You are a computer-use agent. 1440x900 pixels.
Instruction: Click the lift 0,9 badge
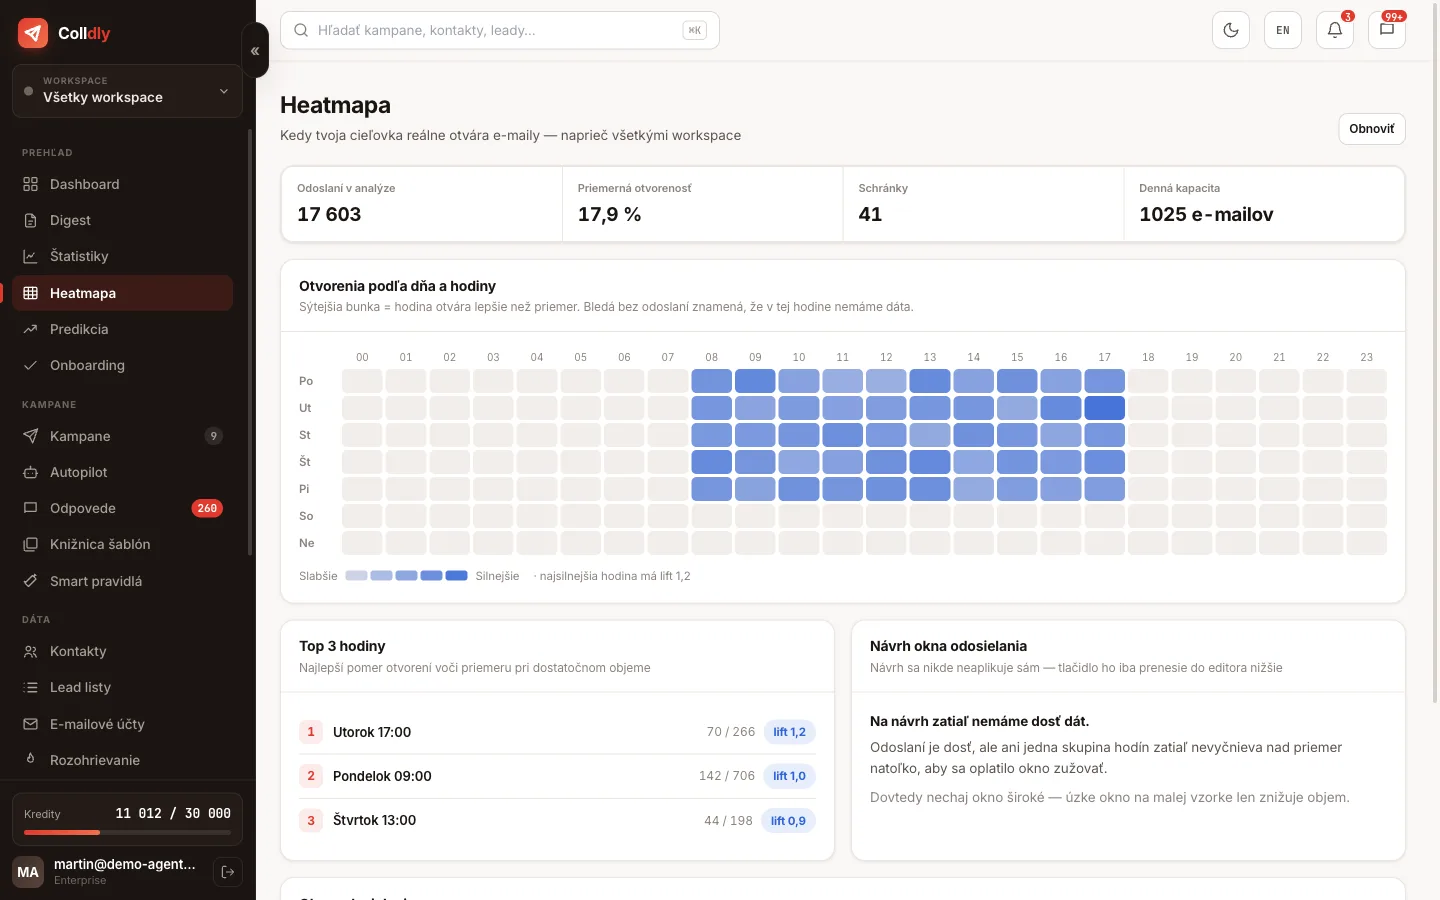click(x=788, y=821)
